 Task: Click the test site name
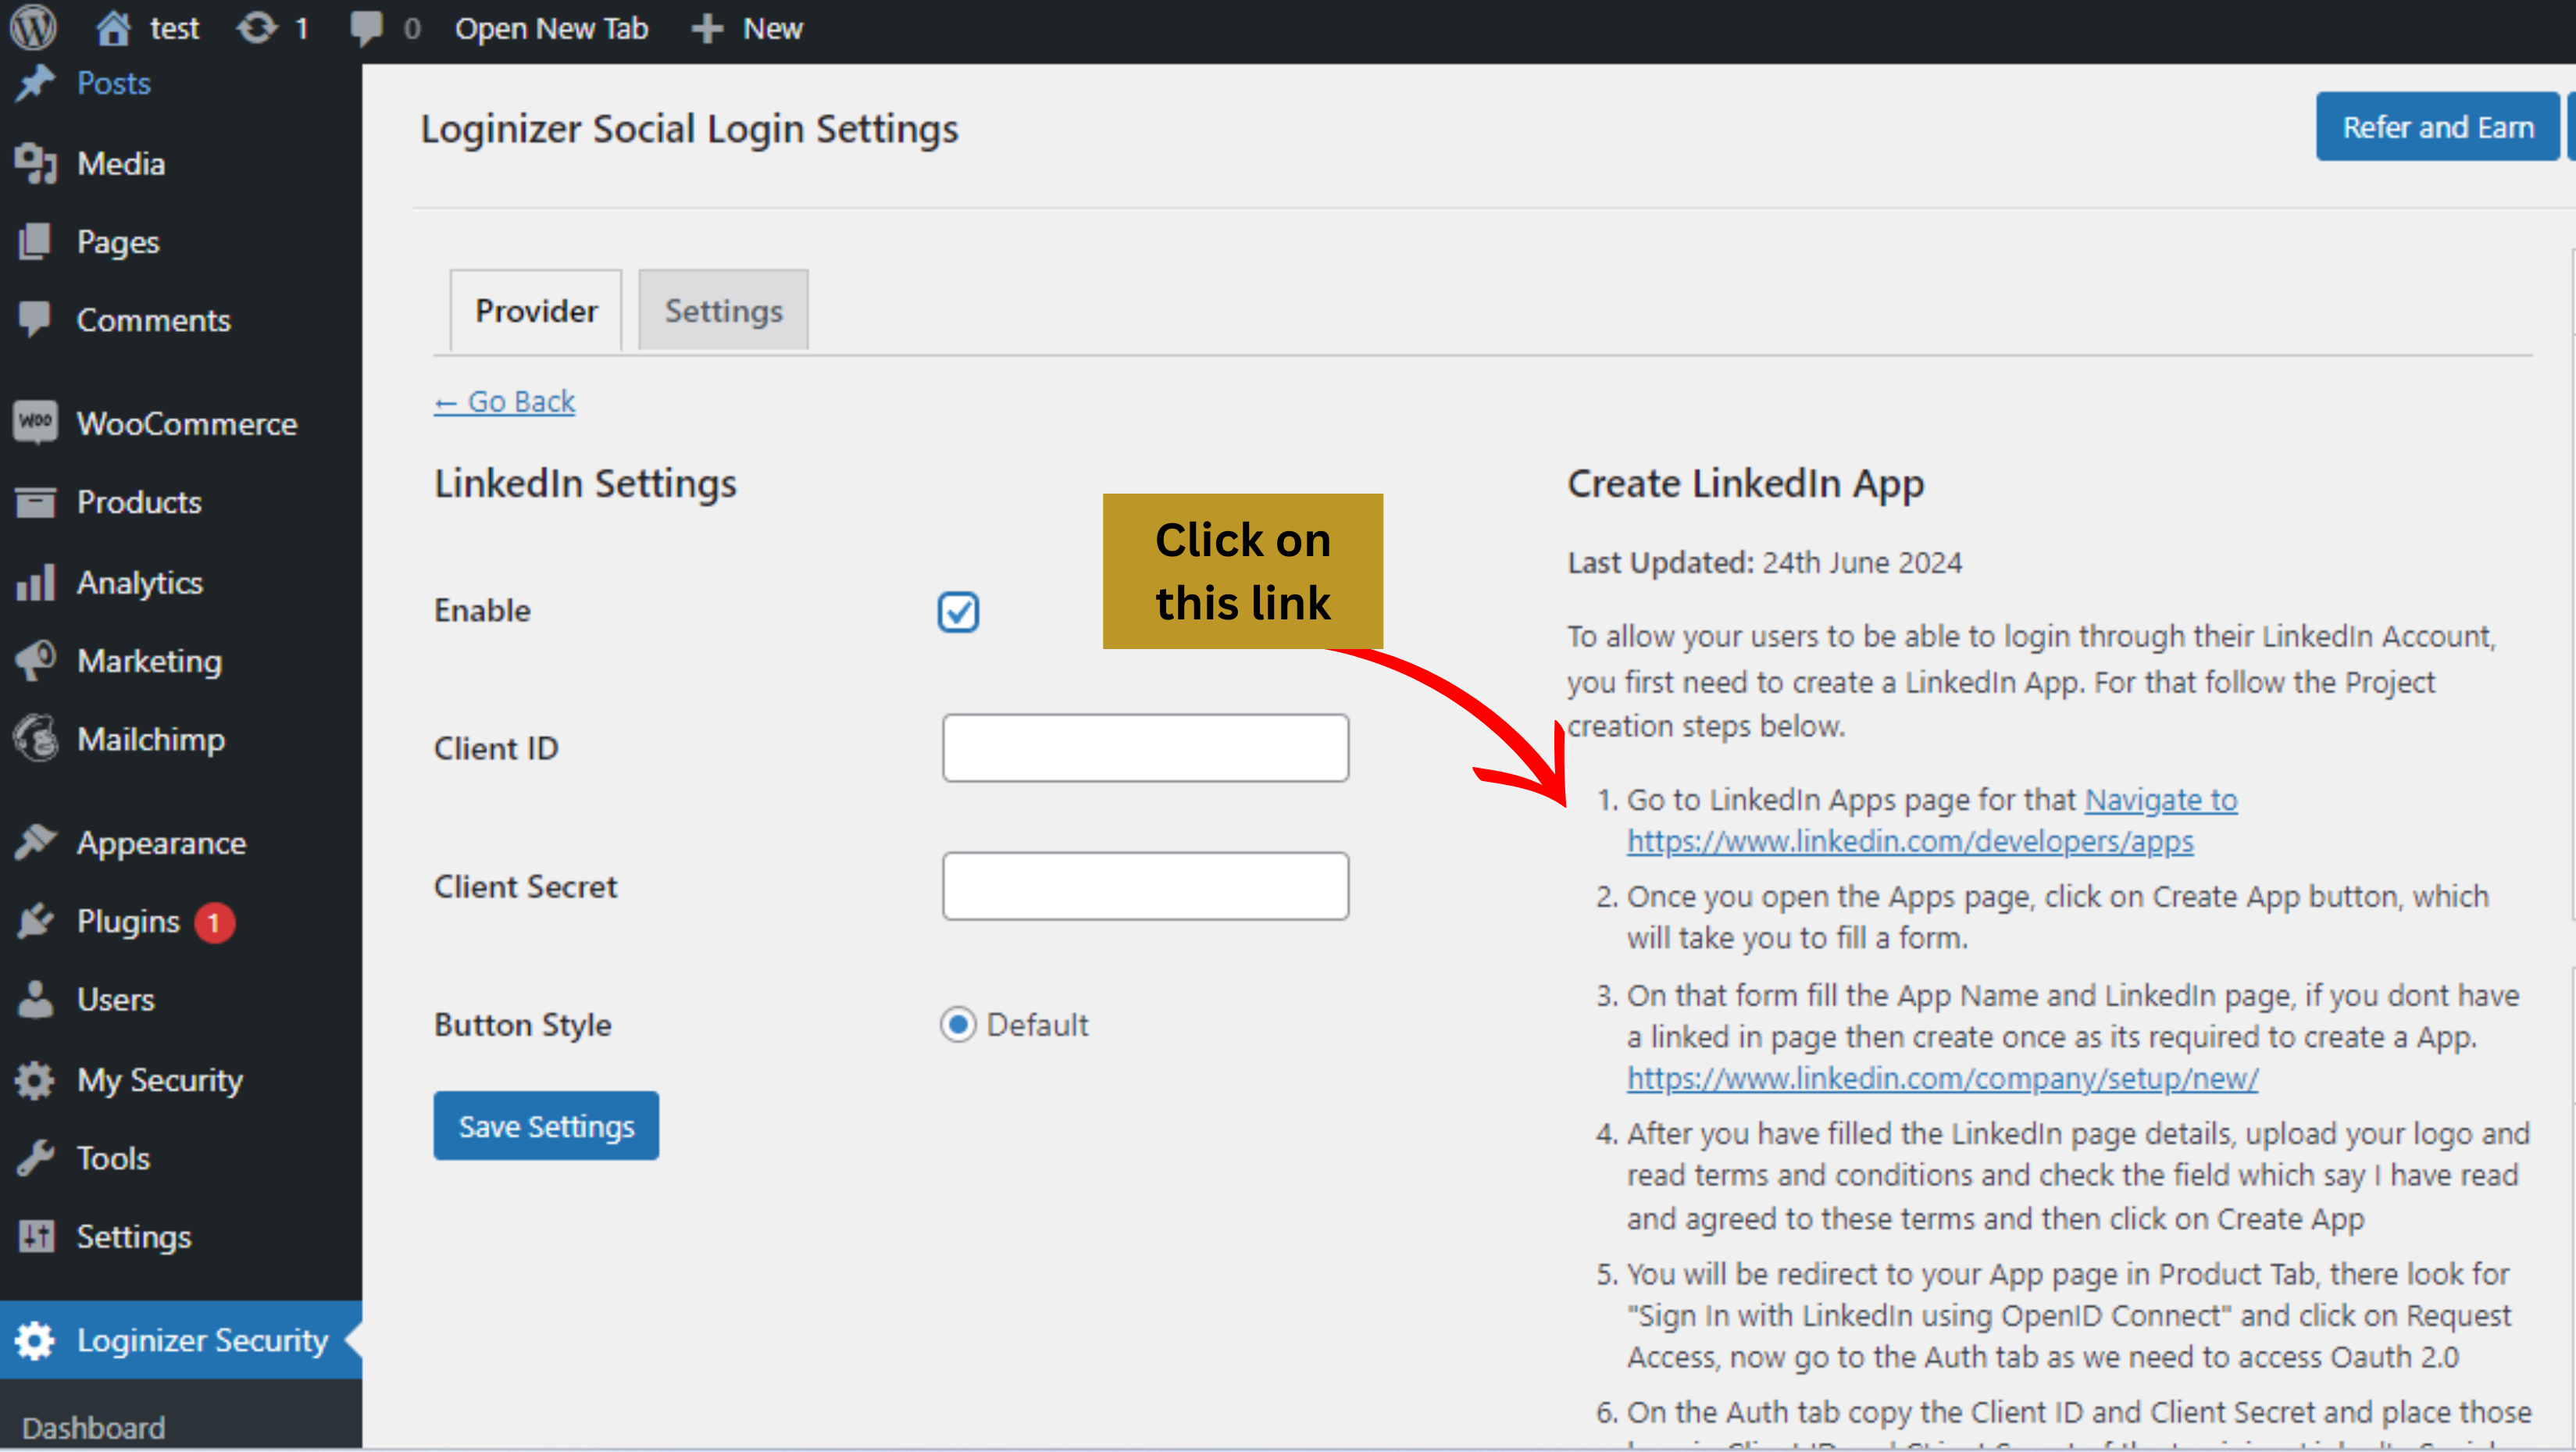pos(175,28)
